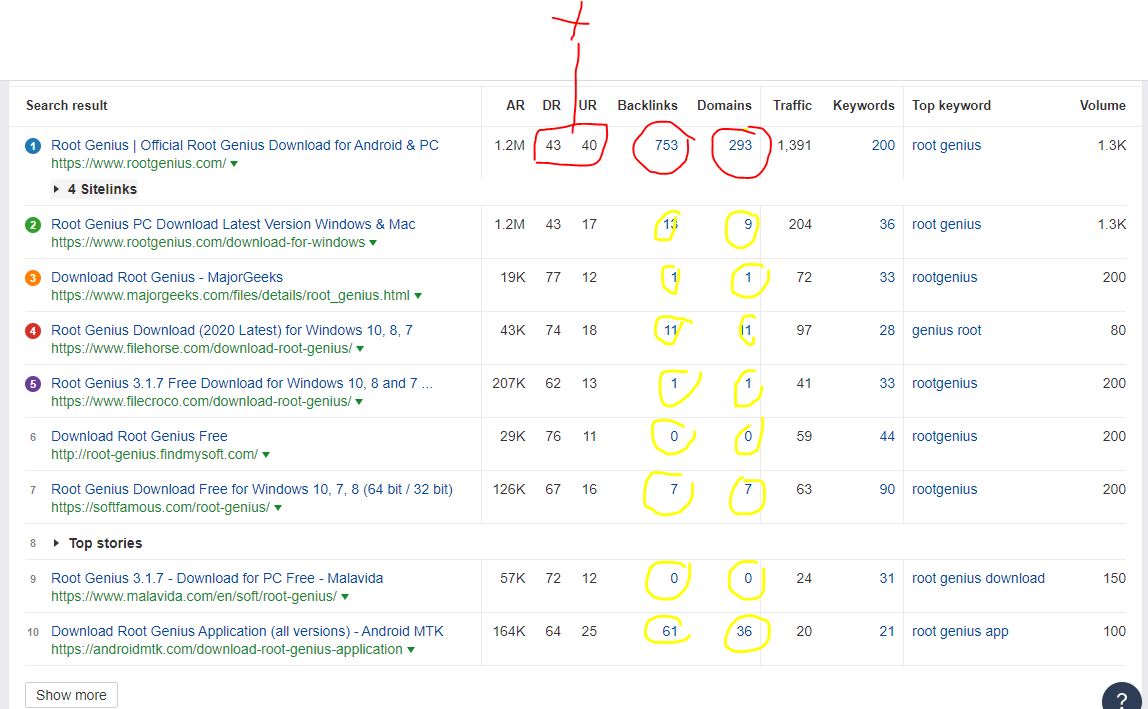Open dropdown arrow after findmysoft.com URL
The height and width of the screenshot is (709, 1148).
(266, 455)
